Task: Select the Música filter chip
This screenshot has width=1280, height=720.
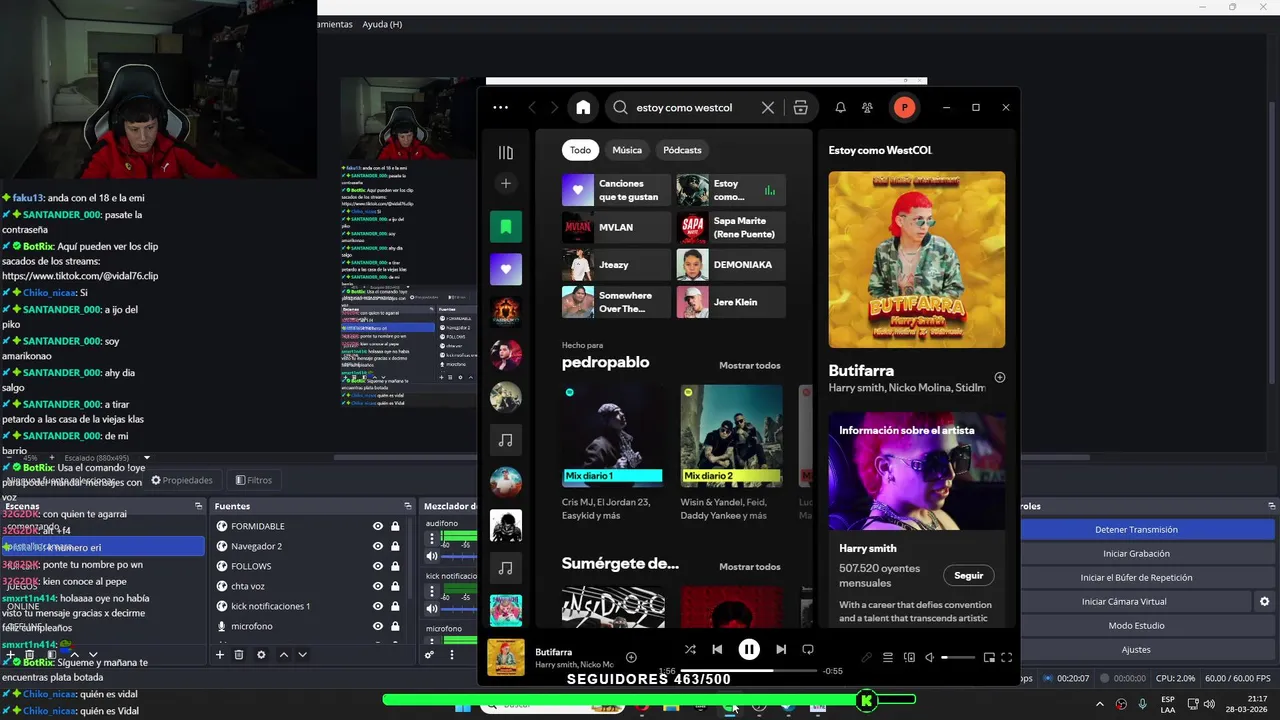Action: pyautogui.click(x=627, y=150)
